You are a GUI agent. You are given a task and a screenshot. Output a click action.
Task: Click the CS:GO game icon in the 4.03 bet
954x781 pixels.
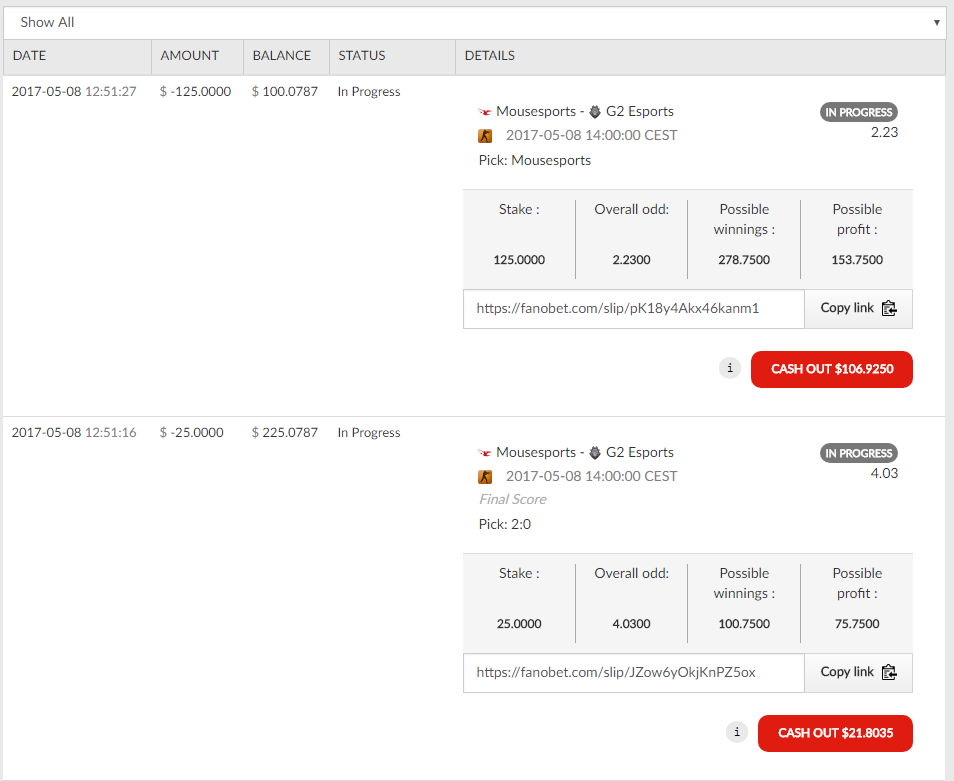(x=485, y=477)
